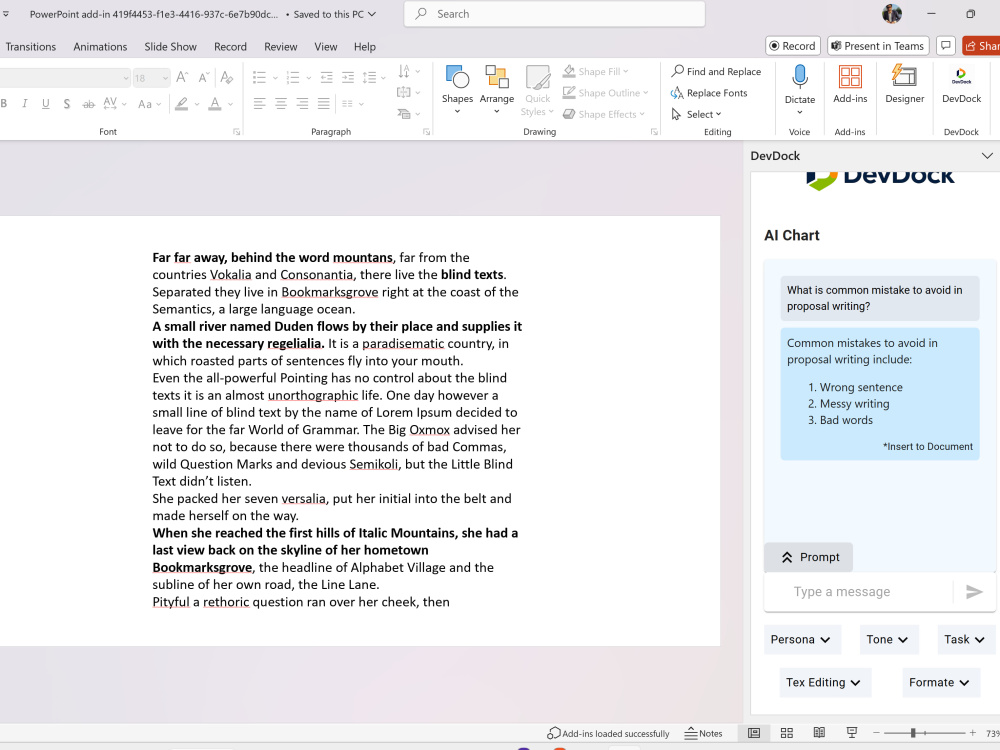Toggle text Shadow
This screenshot has height=750, width=1000.
point(66,104)
